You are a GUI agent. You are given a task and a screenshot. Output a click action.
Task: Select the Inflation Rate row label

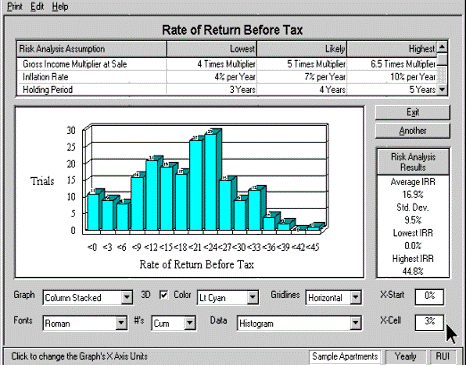(x=45, y=77)
